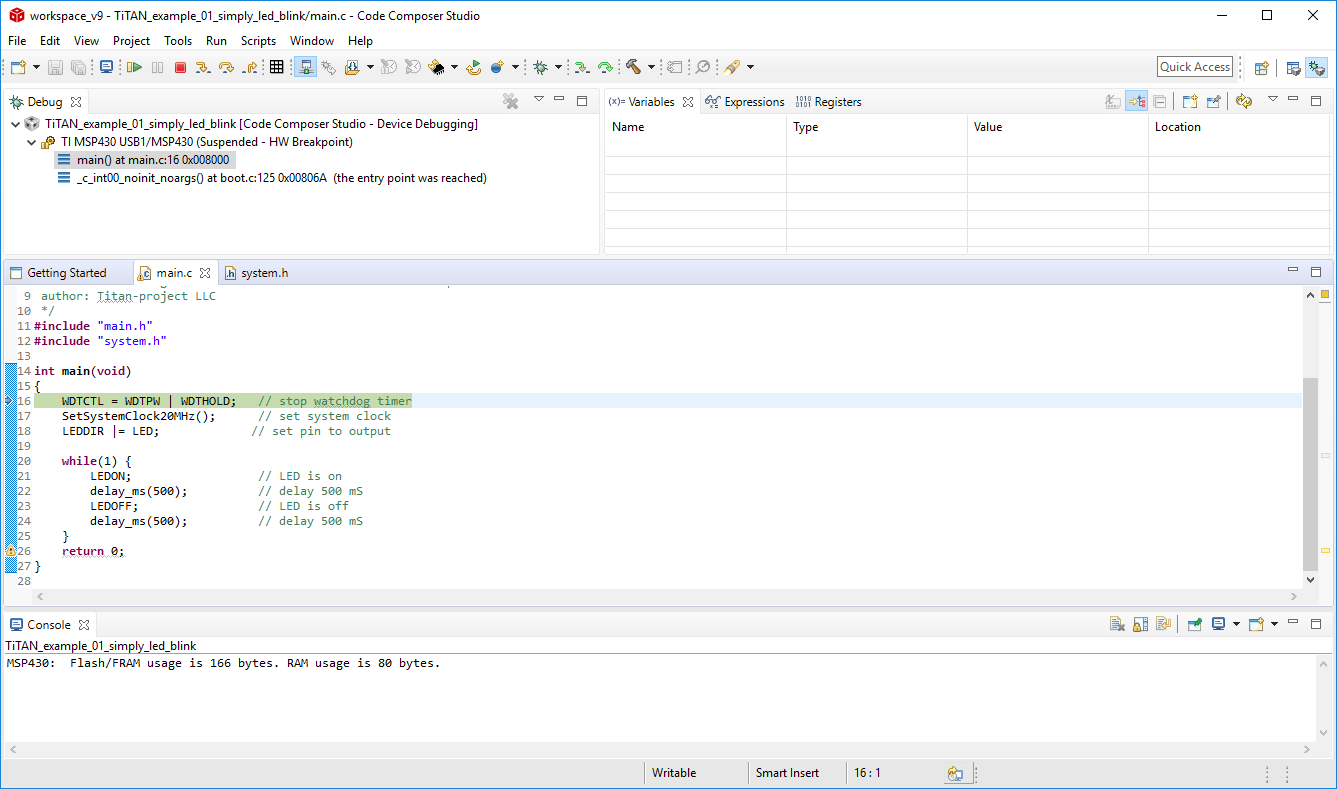Switch to the Registers tab
1337x789 pixels.
tap(829, 102)
